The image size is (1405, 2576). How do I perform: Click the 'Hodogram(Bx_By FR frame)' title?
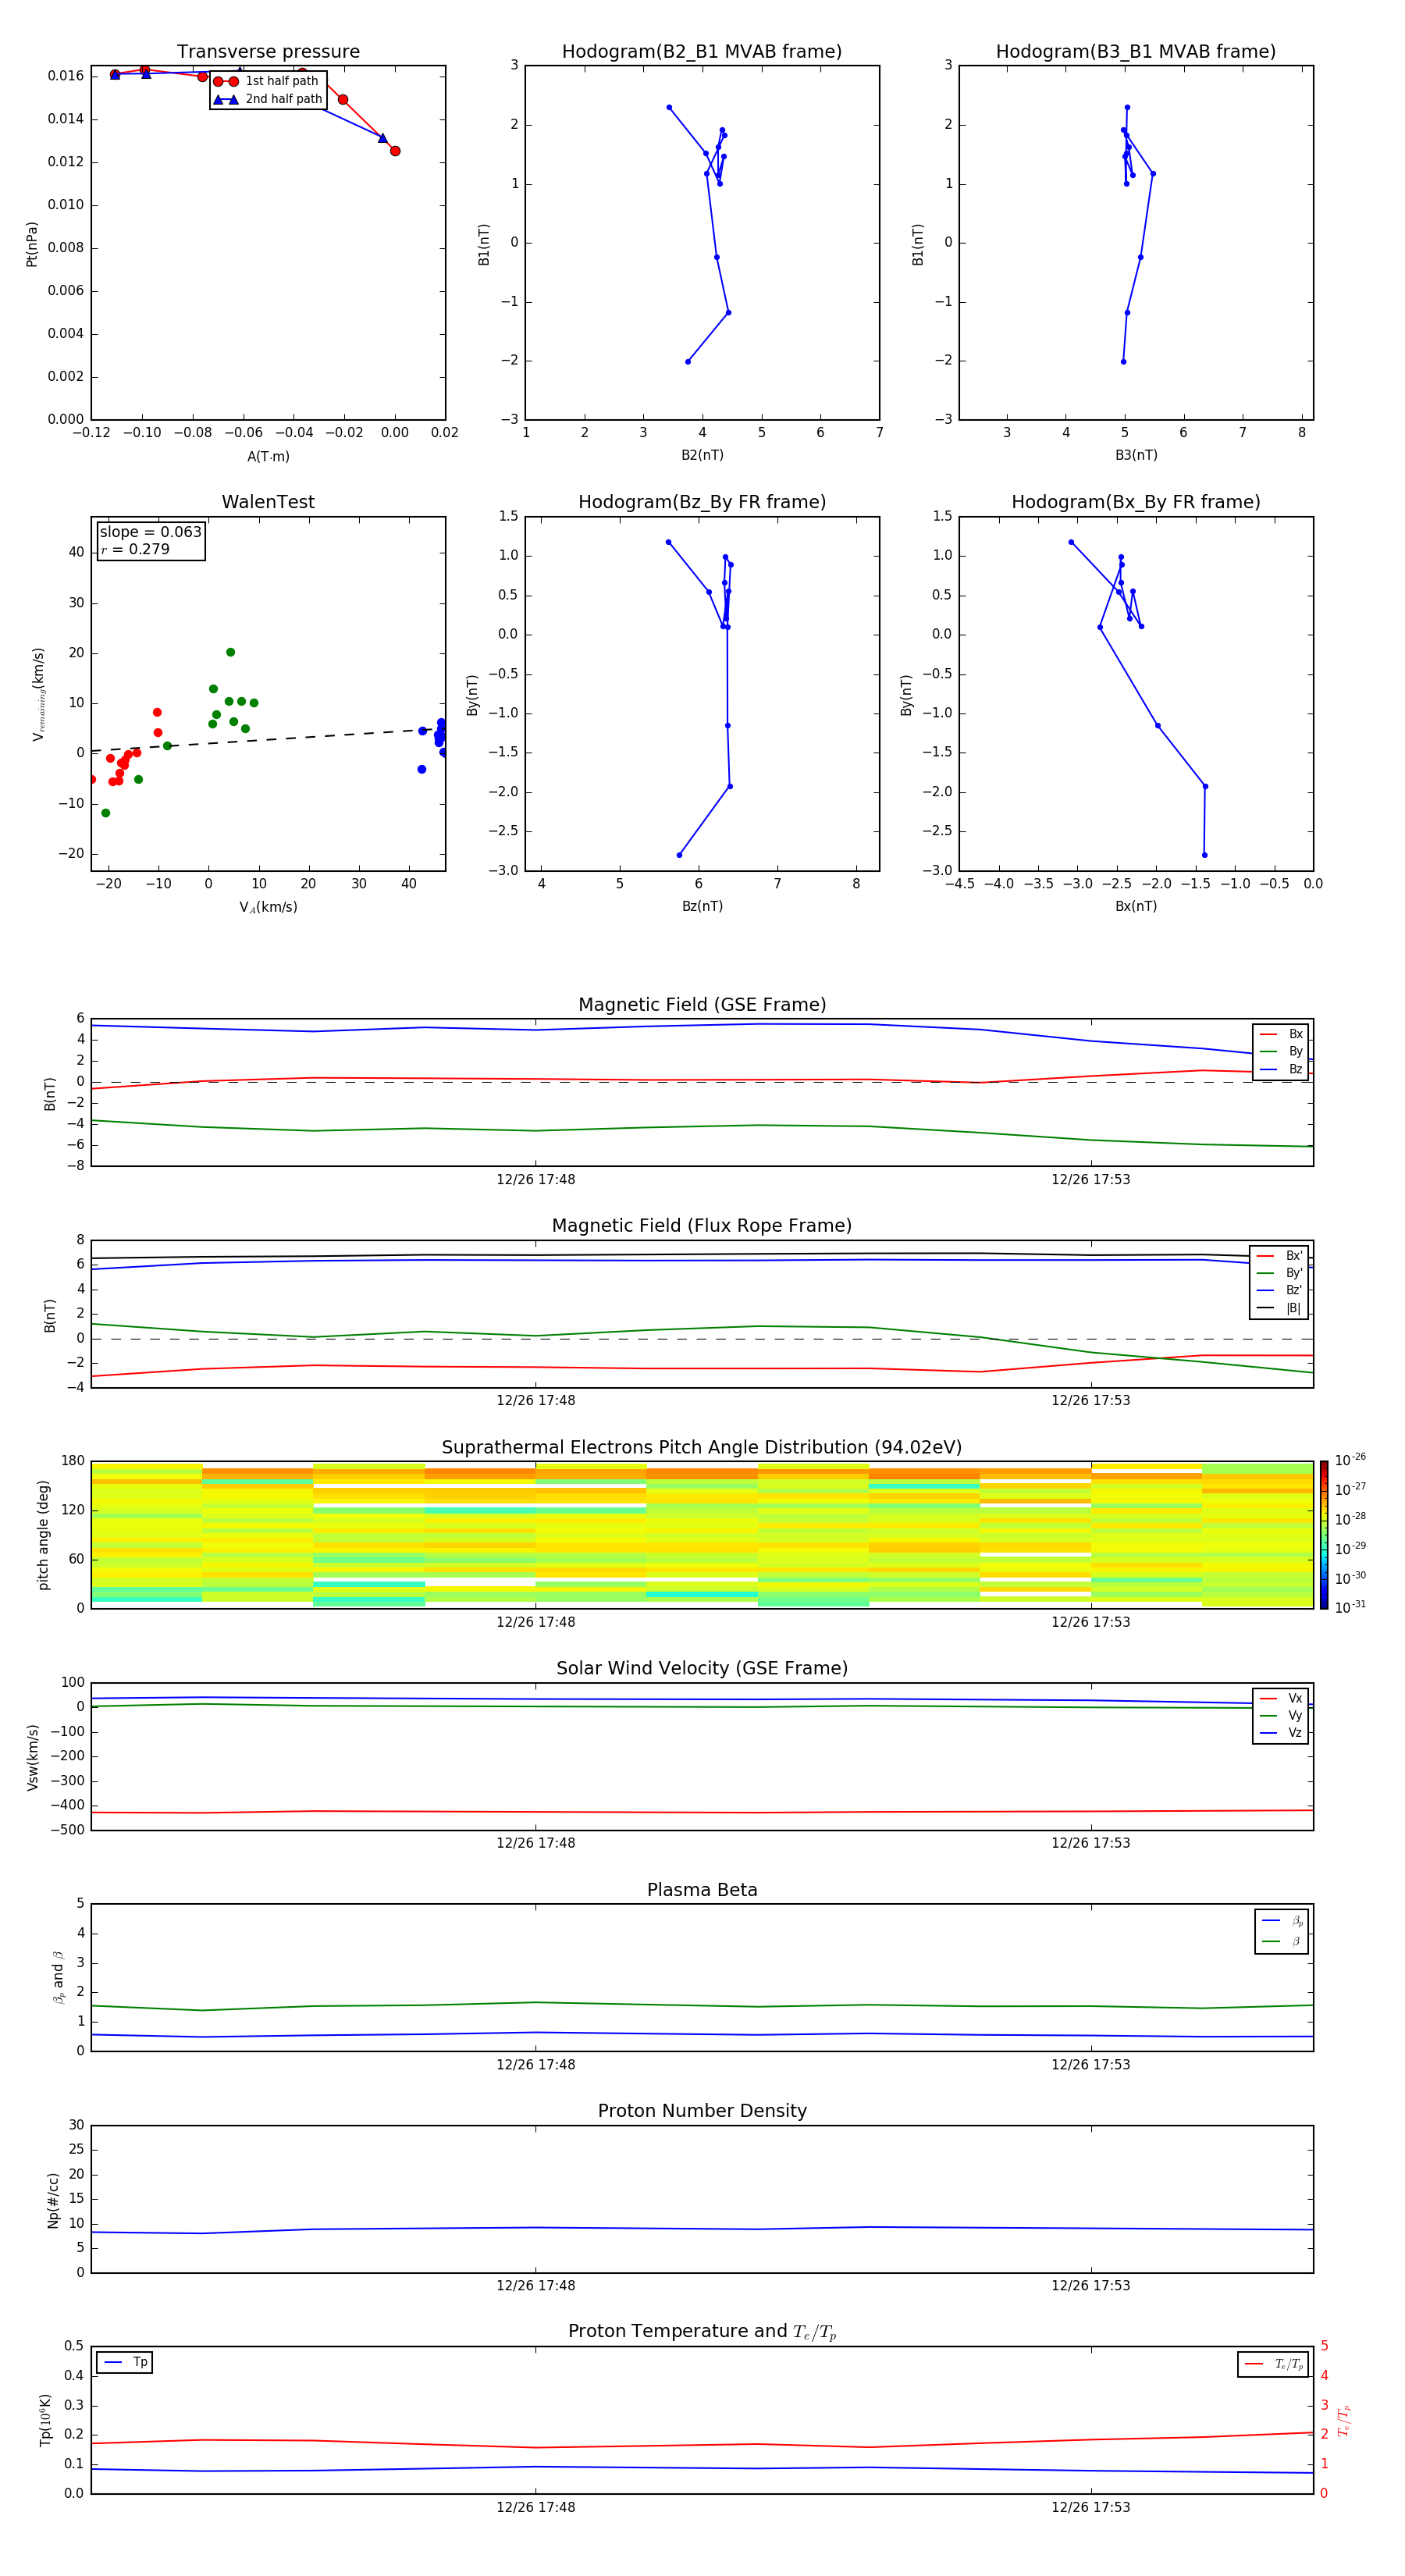pyautogui.click(x=1136, y=502)
